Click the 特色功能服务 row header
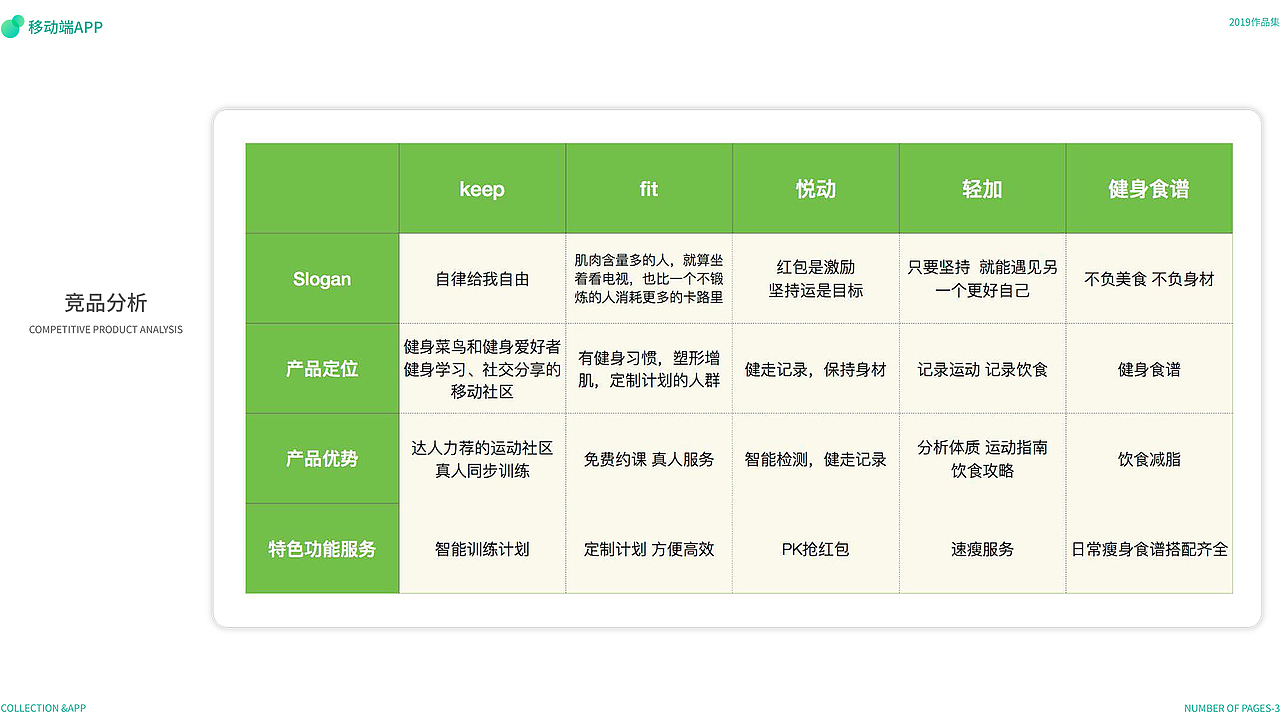This screenshot has height=720, width=1280. pyautogui.click(x=322, y=549)
